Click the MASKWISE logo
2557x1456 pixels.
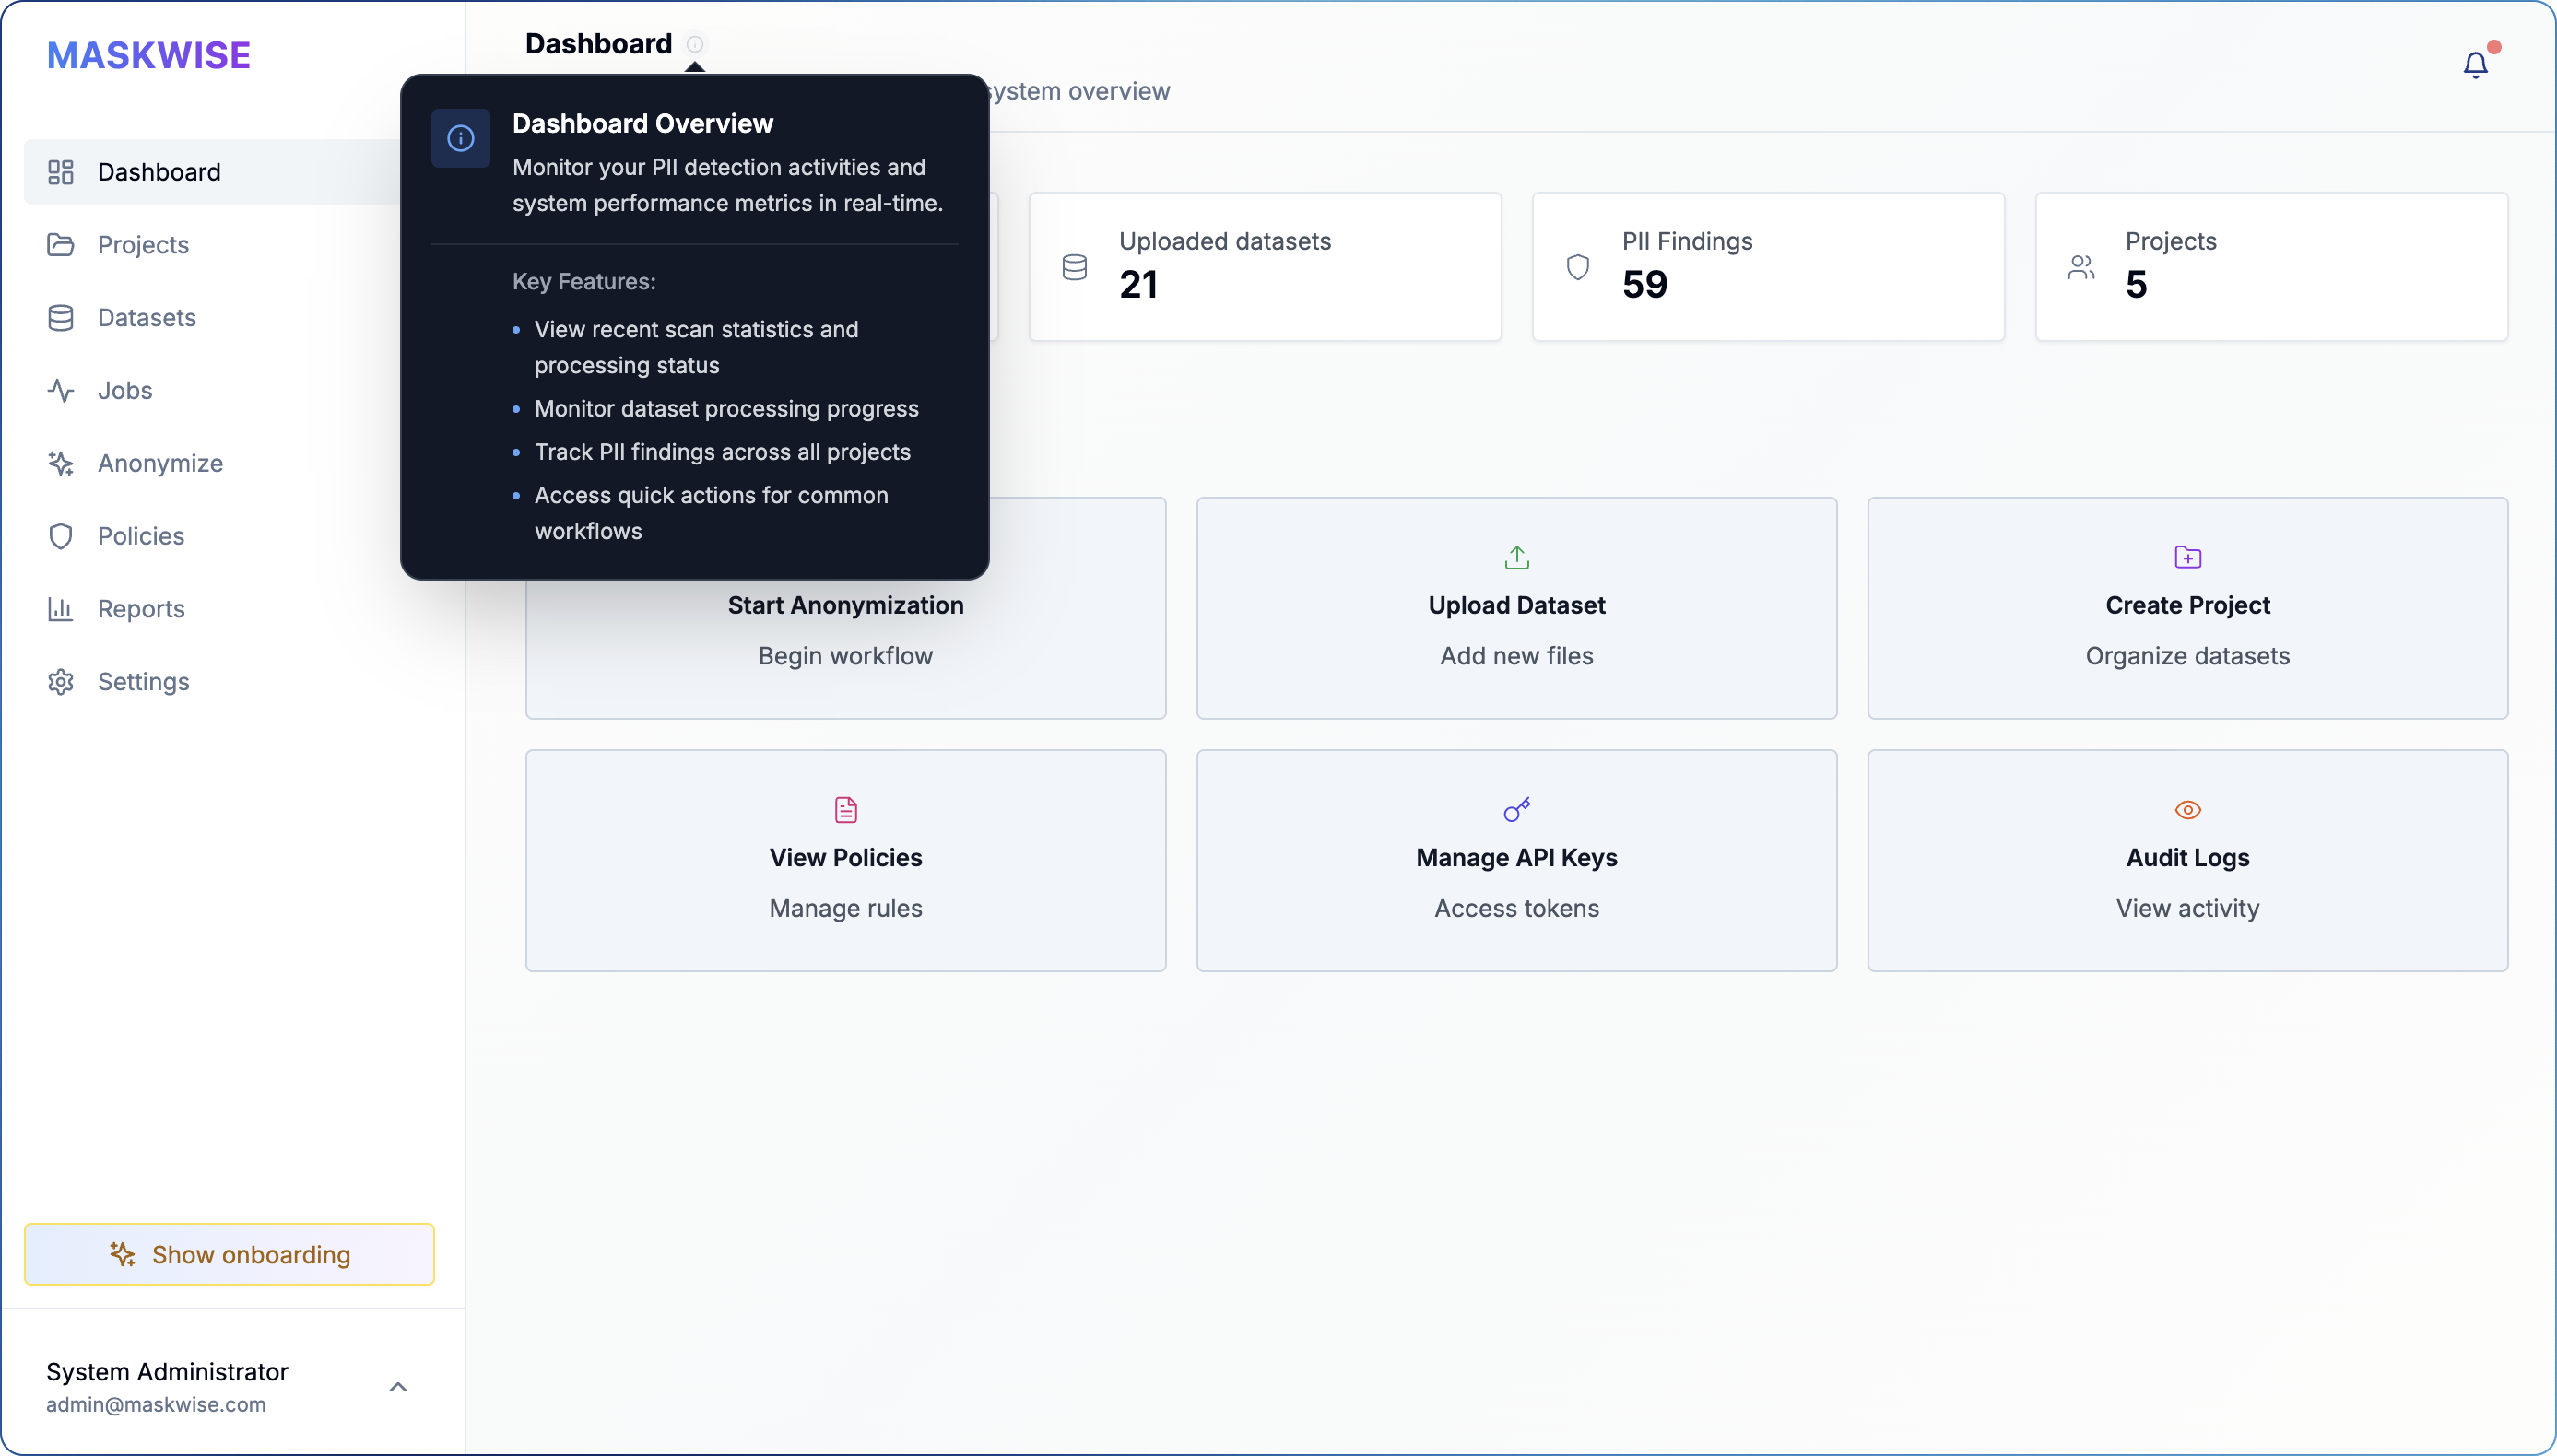pos(149,55)
